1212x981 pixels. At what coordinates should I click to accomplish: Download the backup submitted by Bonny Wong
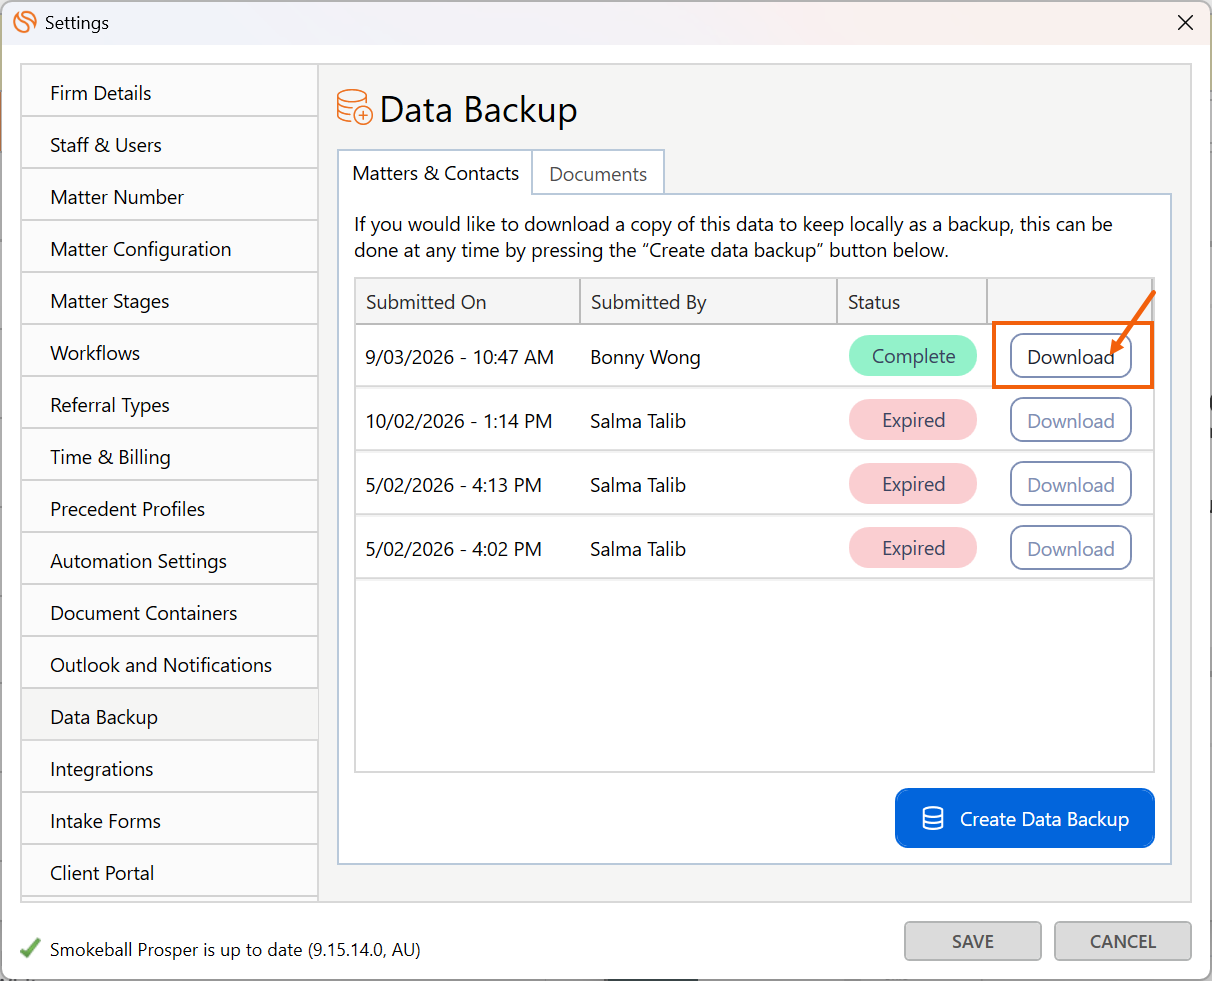click(x=1070, y=357)
